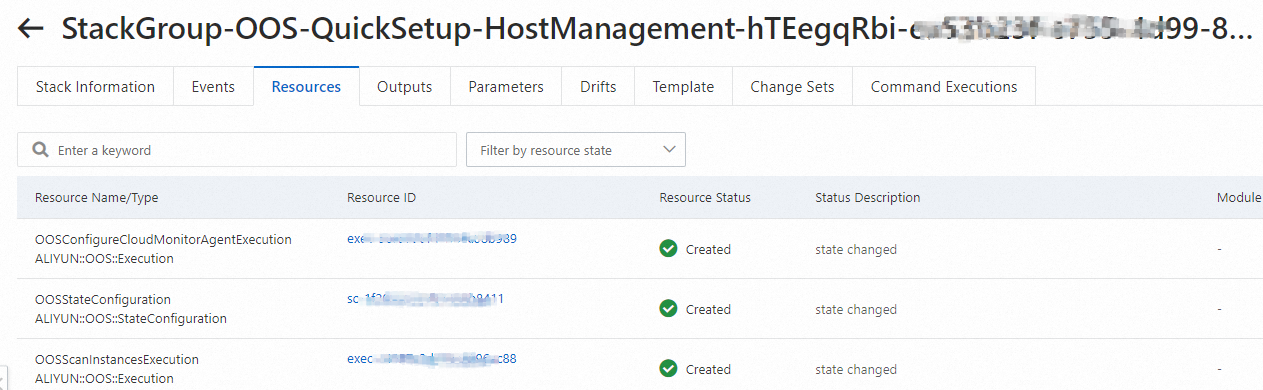Select the OOSScanInstancesExecution resource name
The height and width of the screenshot is (390, 1263).
pos(117,360)
